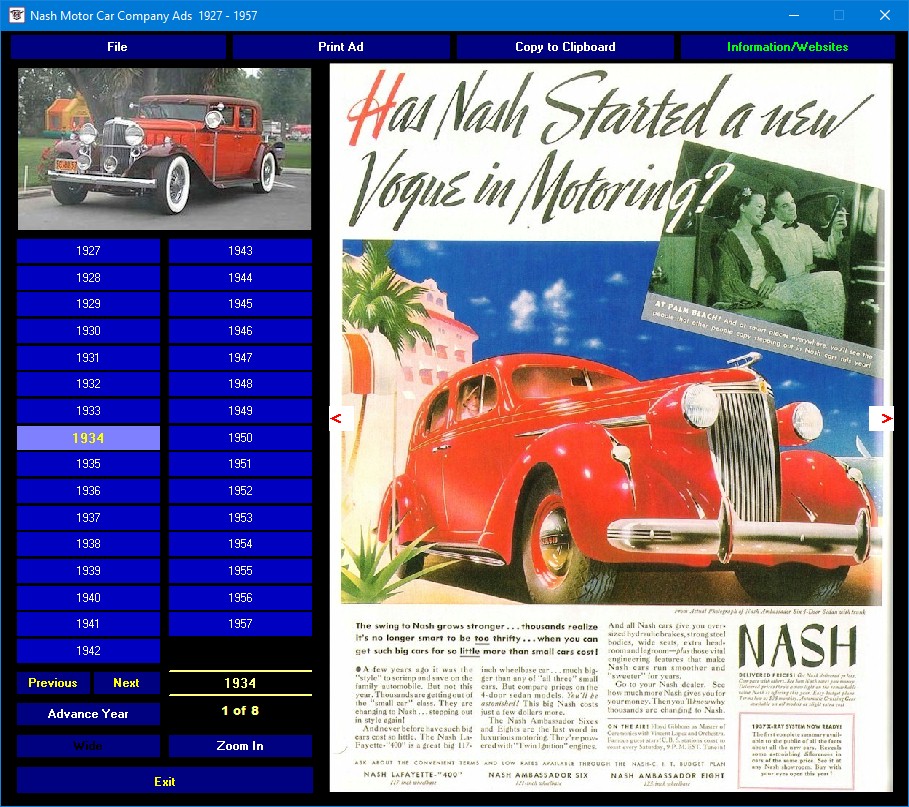The height and width of the screenshot is (807, 909).
Task: Select the year 1932
Action: 88,384
